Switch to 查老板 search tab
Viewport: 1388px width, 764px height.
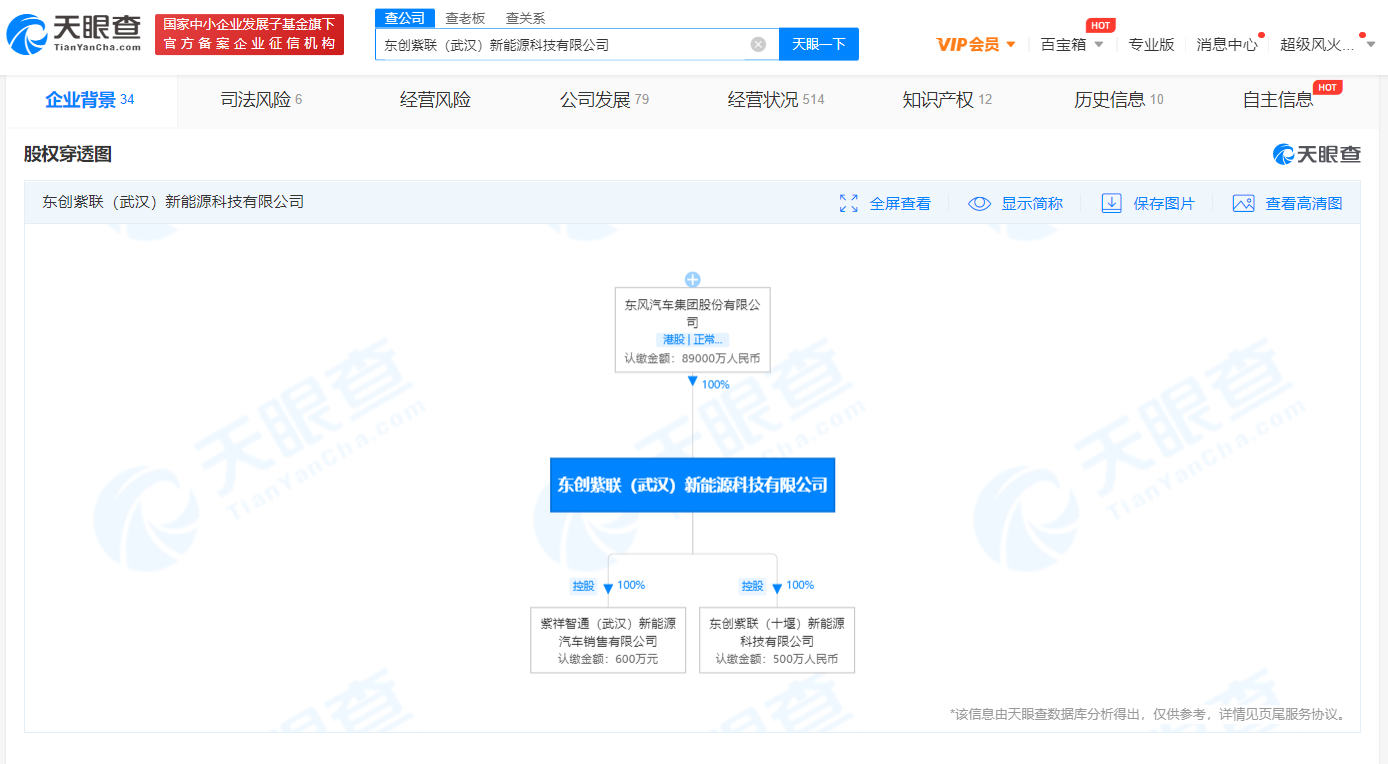465,18
